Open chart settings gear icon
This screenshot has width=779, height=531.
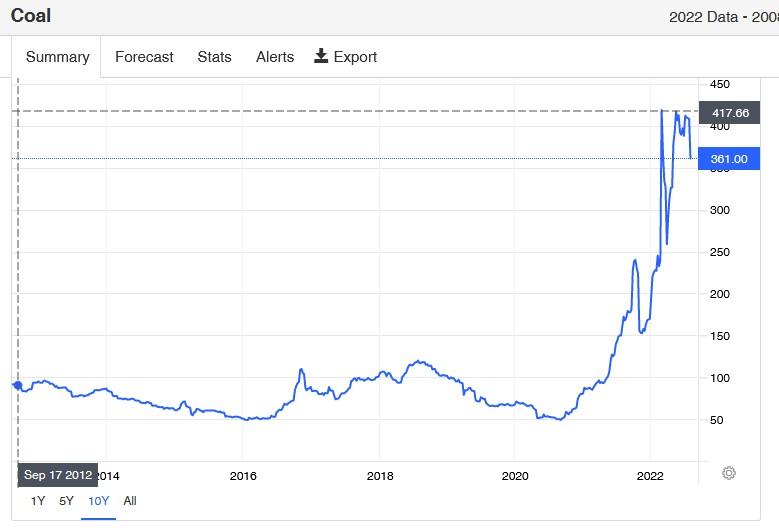coord(729,473)
